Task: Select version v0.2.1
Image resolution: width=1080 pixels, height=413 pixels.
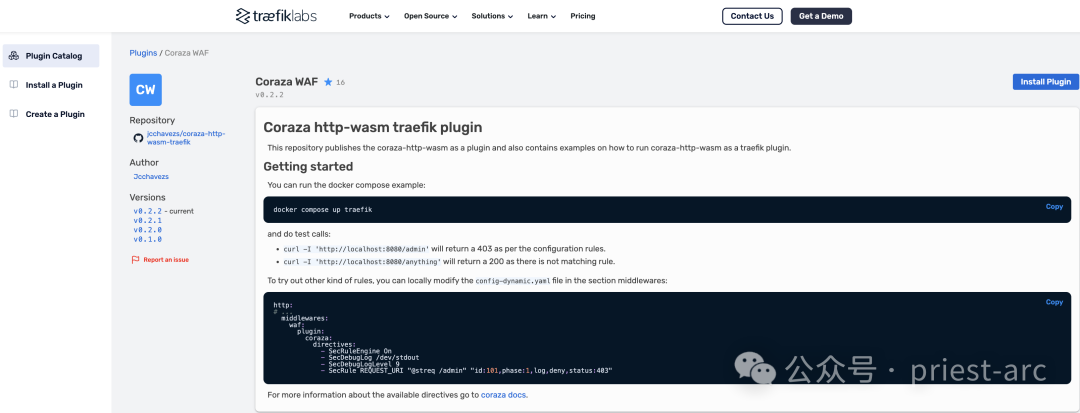Action: coord(147,220)
